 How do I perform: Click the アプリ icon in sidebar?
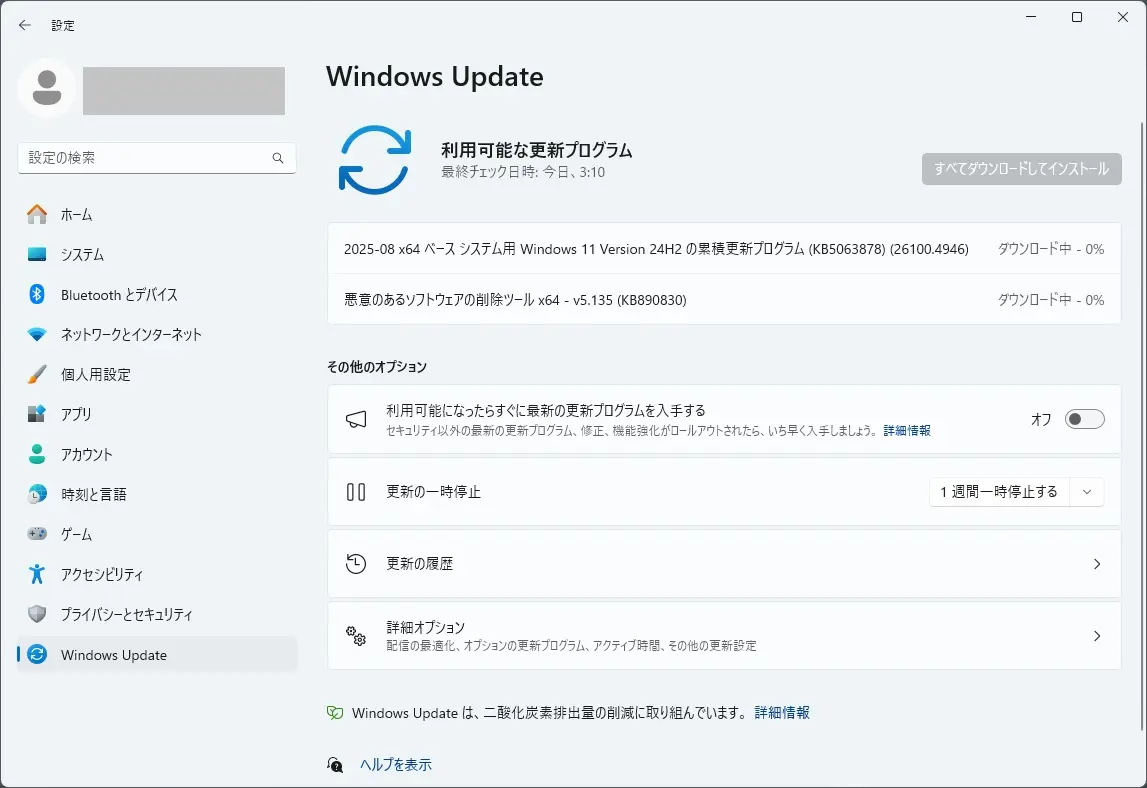point(37,414)
